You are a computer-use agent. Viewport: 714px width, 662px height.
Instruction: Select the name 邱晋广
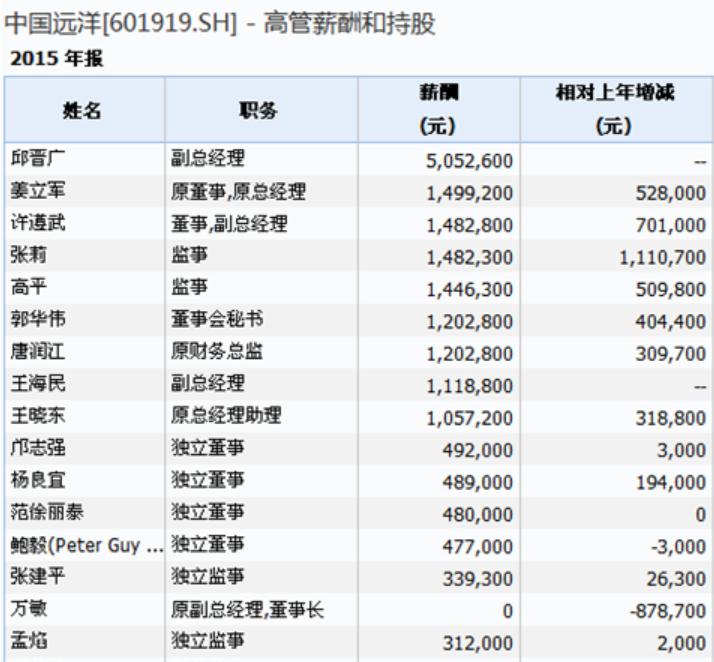(38, 158)
